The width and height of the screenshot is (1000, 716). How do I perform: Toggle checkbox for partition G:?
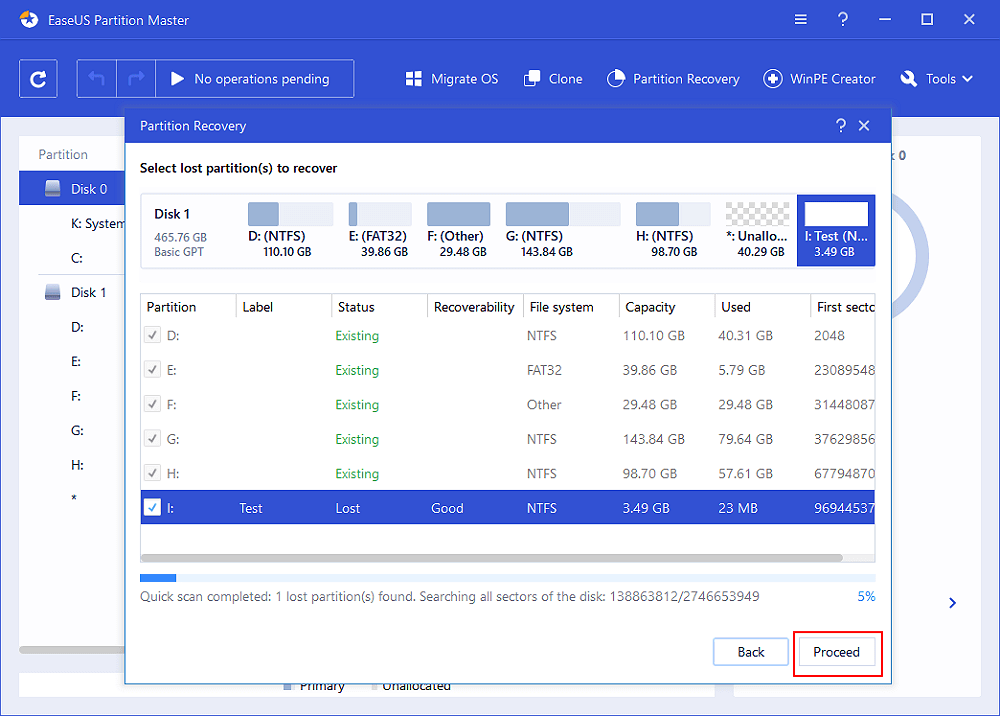click(152, 438)
